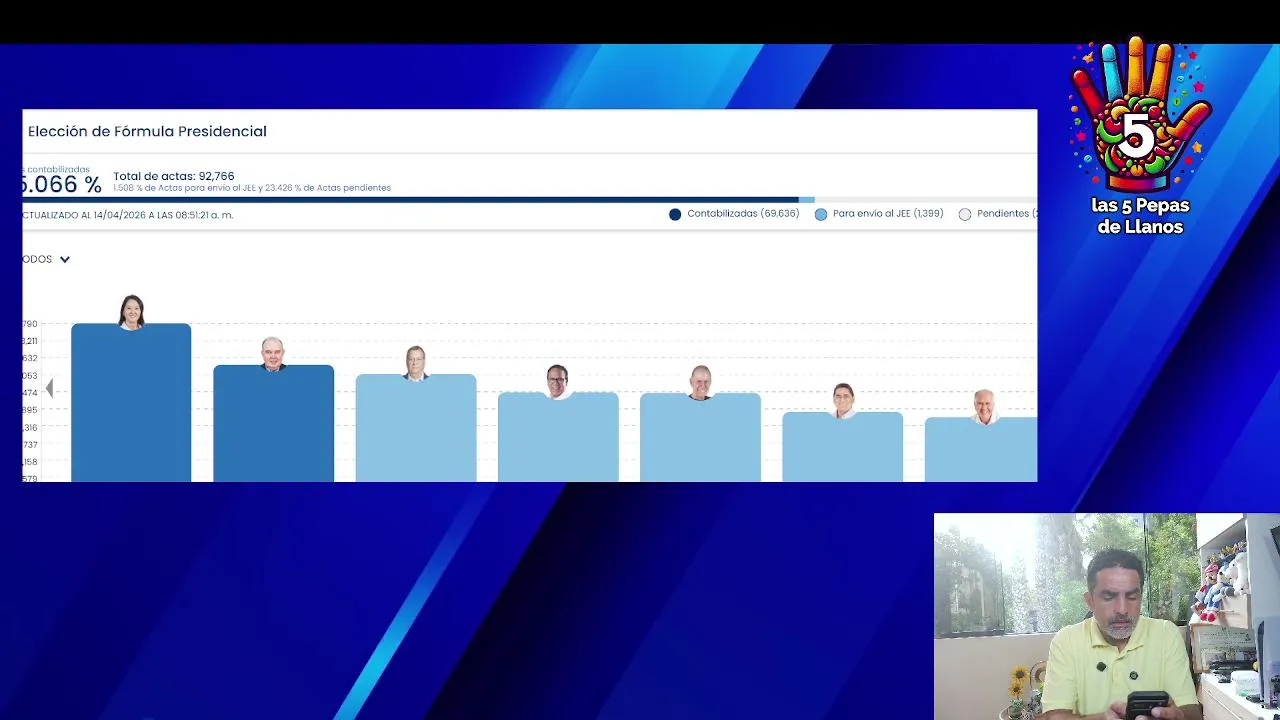Click the '5.066 %' percentage value
Image resolution: width=1280 pixels, height=720 pixels.
point(61,185)
